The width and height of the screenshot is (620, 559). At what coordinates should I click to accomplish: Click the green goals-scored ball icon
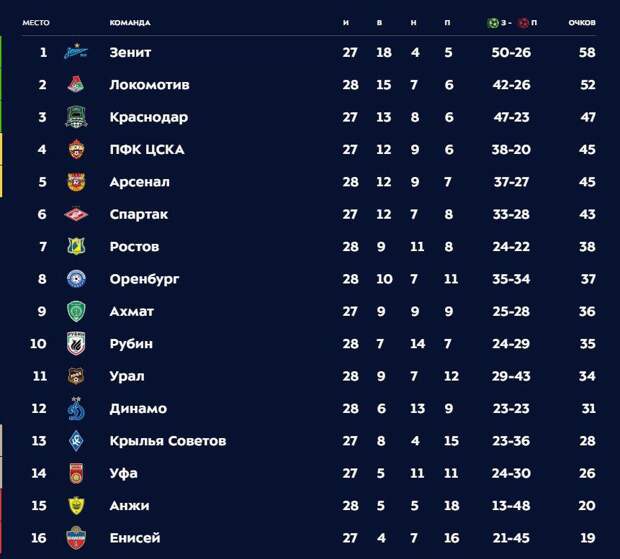tap(493, 23)
